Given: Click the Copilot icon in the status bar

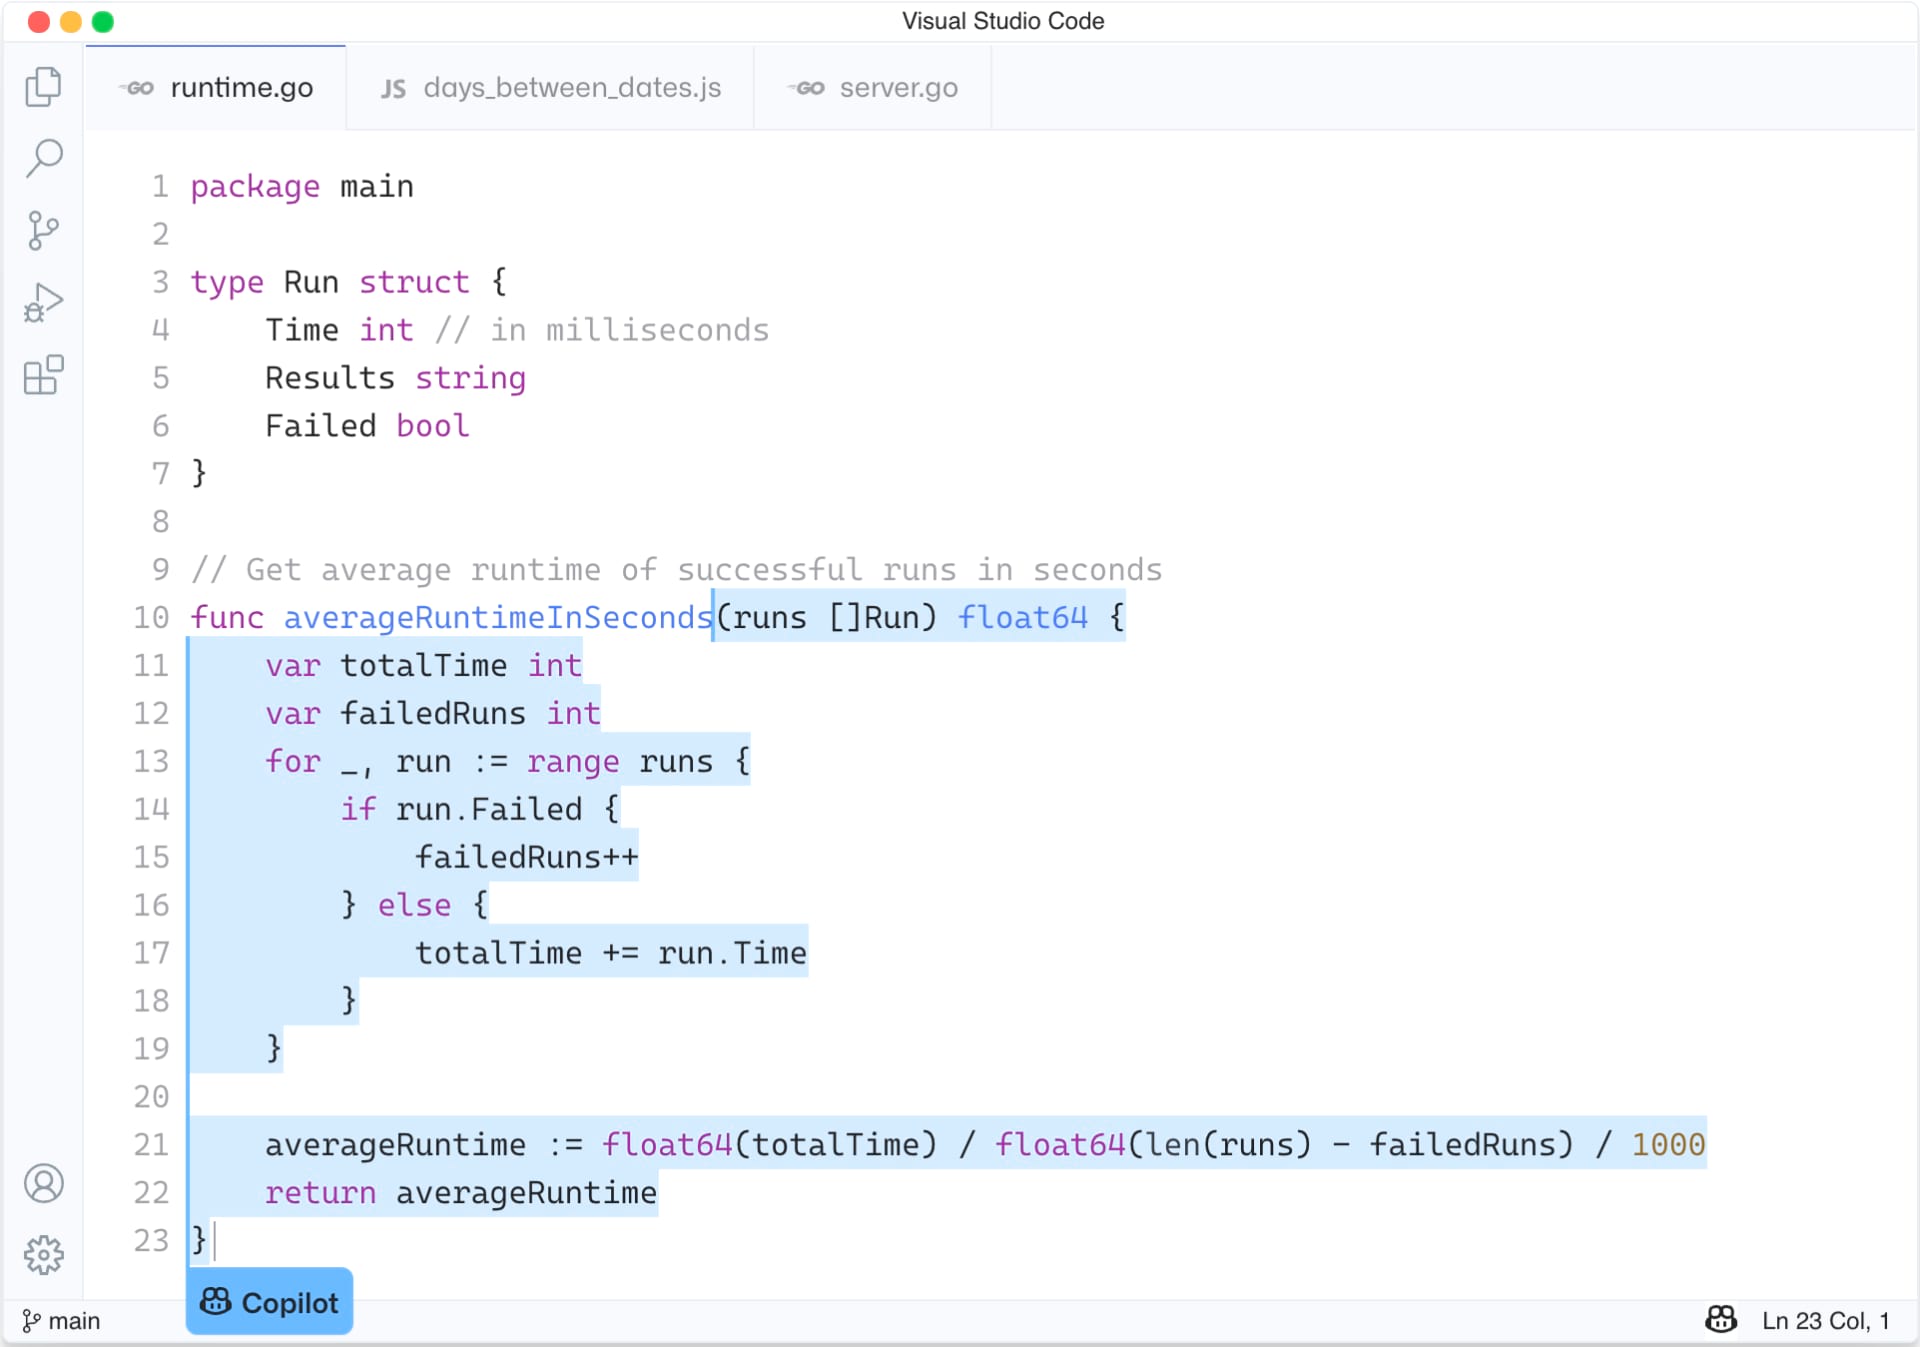Looking at the screenshot, I should click(1720, 1320).
